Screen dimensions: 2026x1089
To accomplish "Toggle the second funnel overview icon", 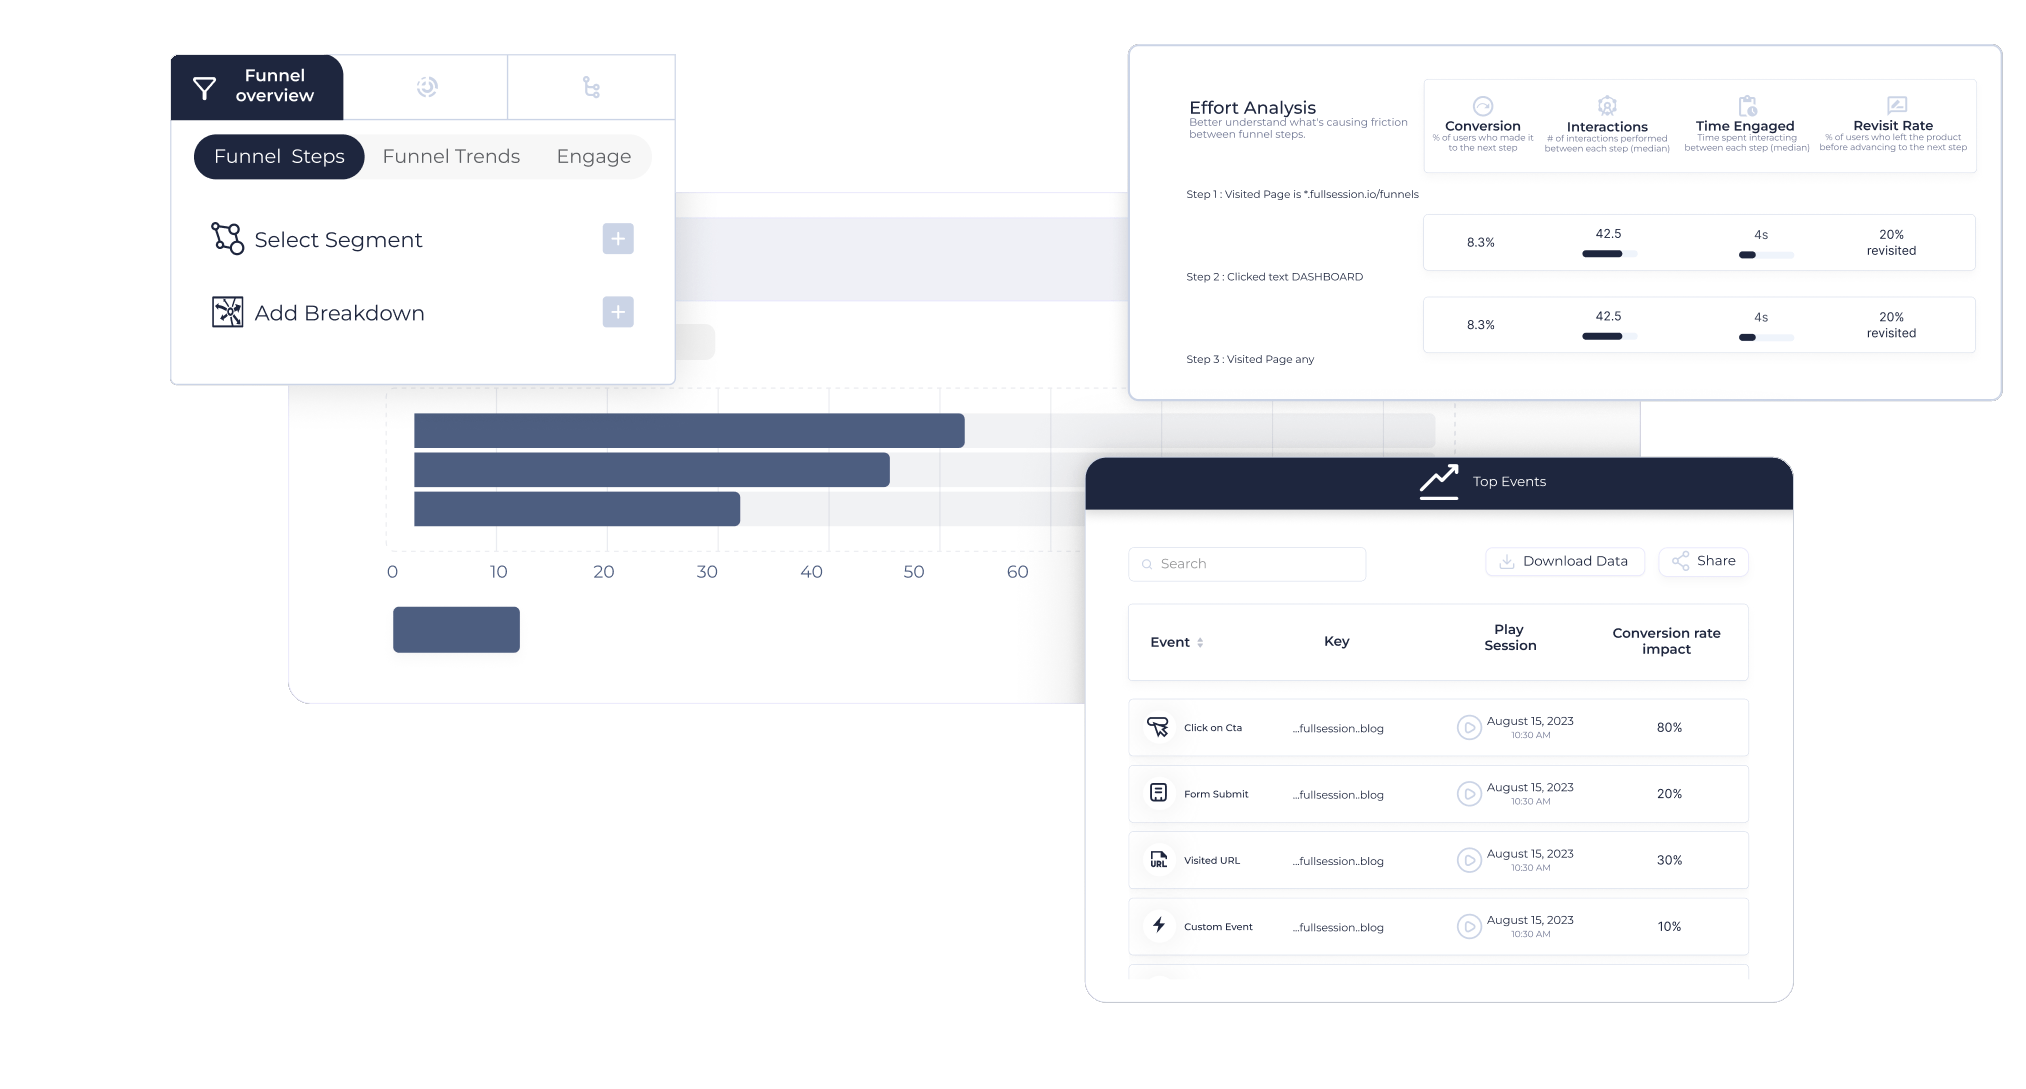I will (429, 87).
